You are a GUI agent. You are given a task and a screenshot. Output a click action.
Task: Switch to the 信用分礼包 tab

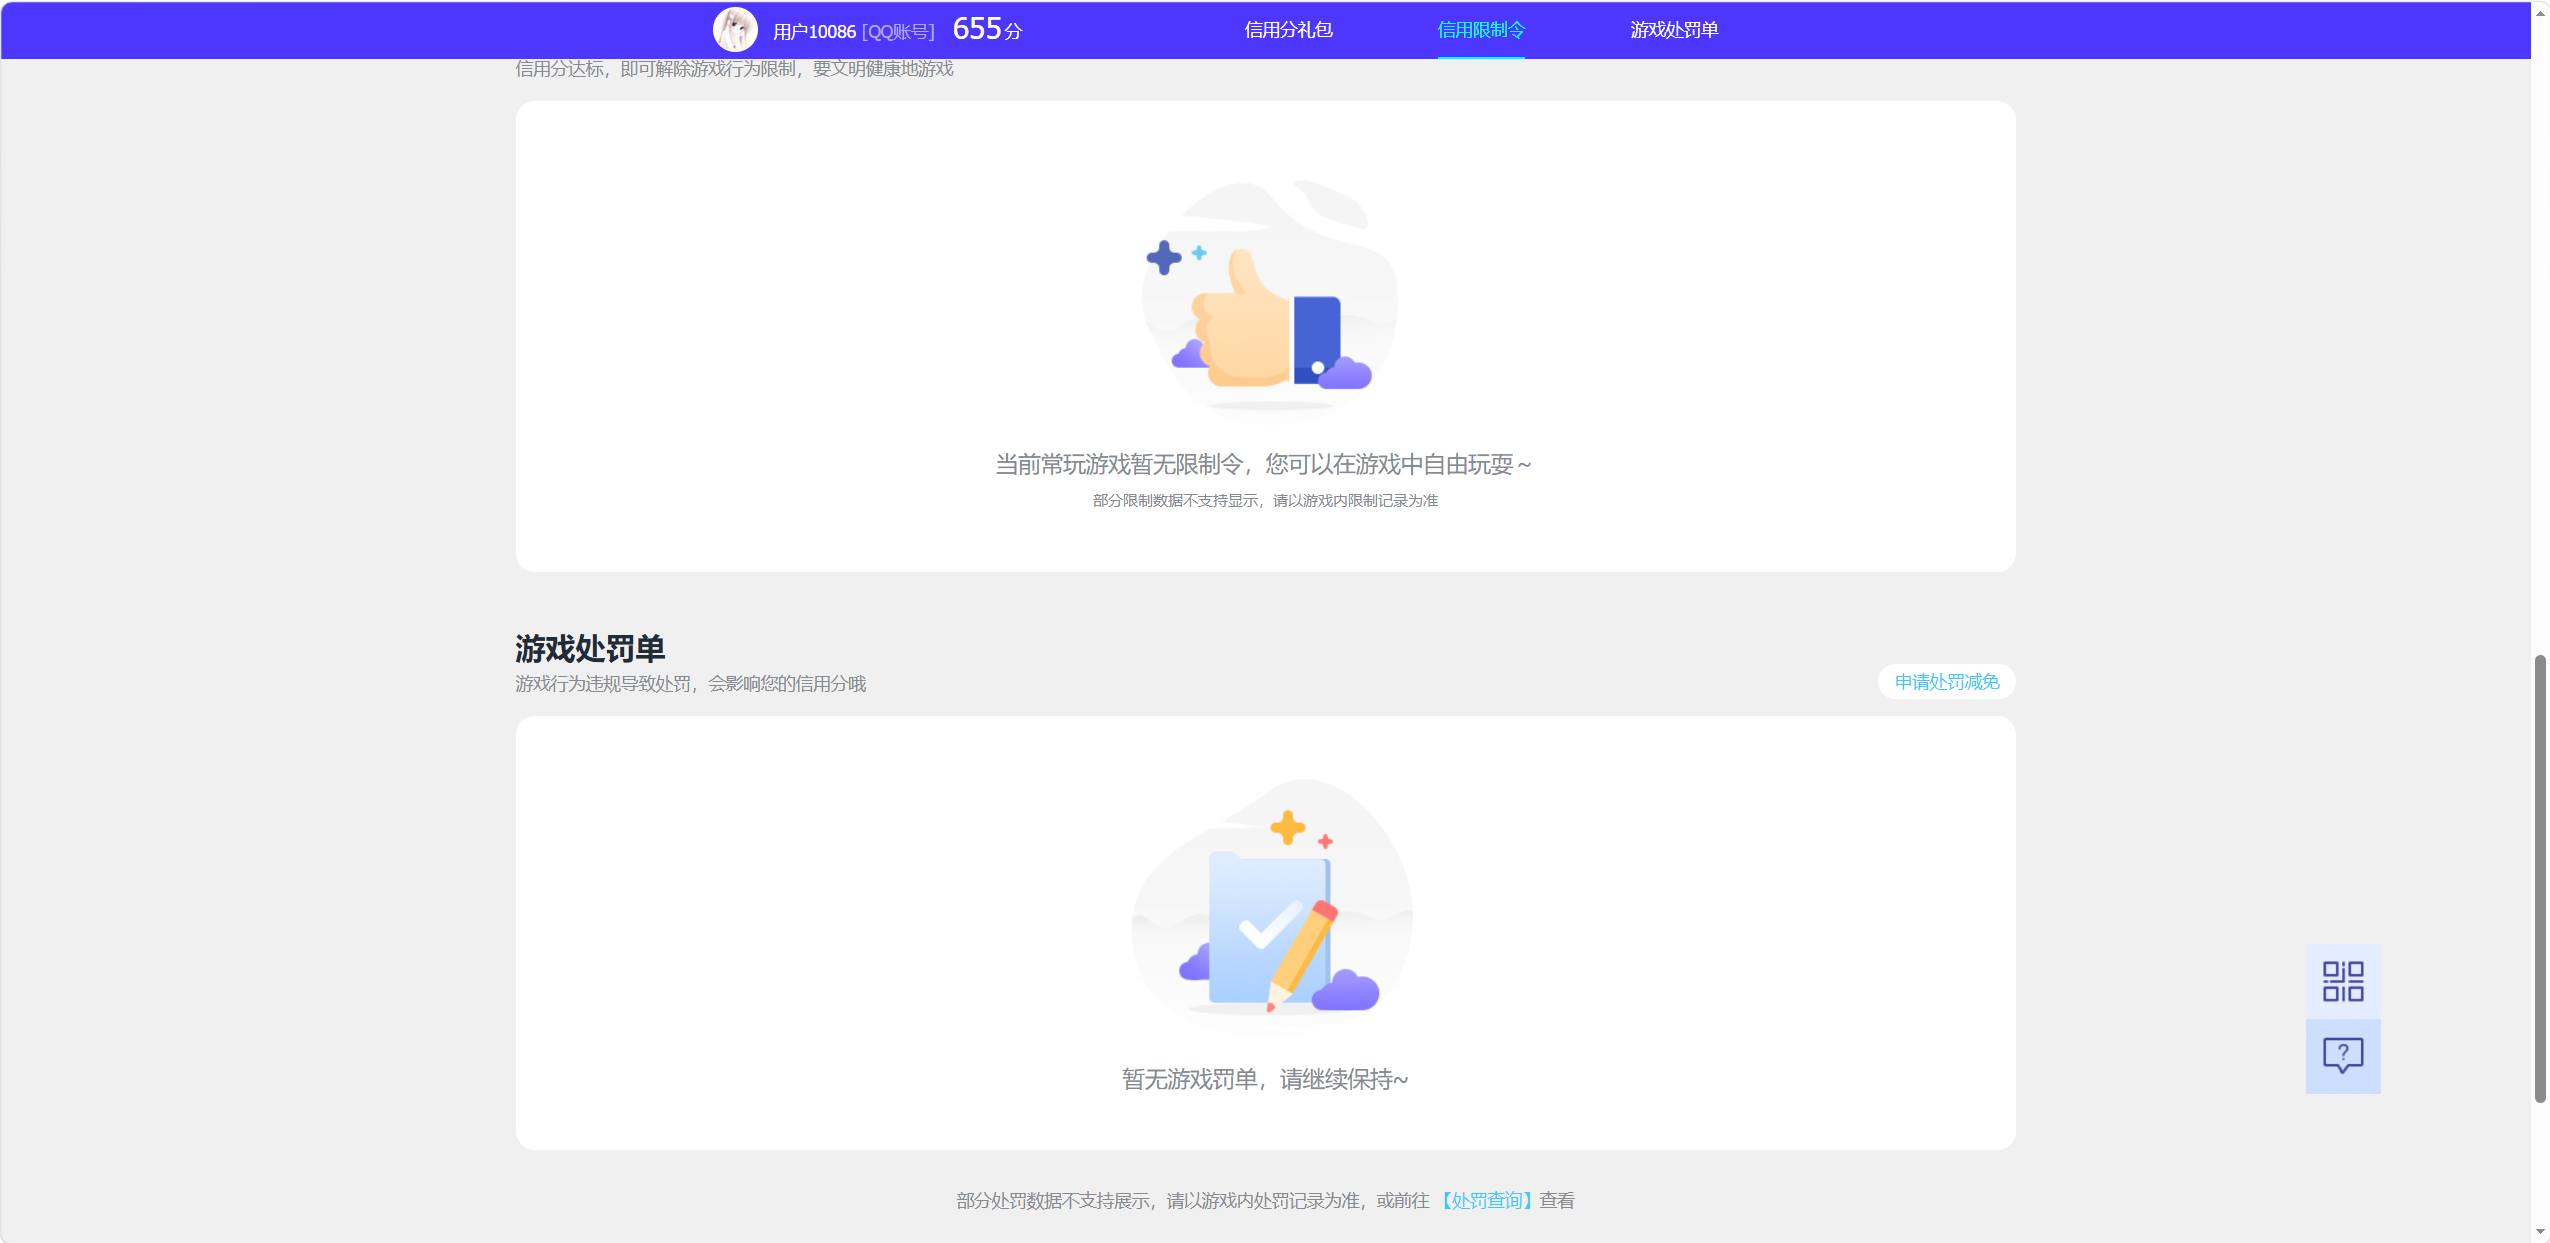(1288, 30)
